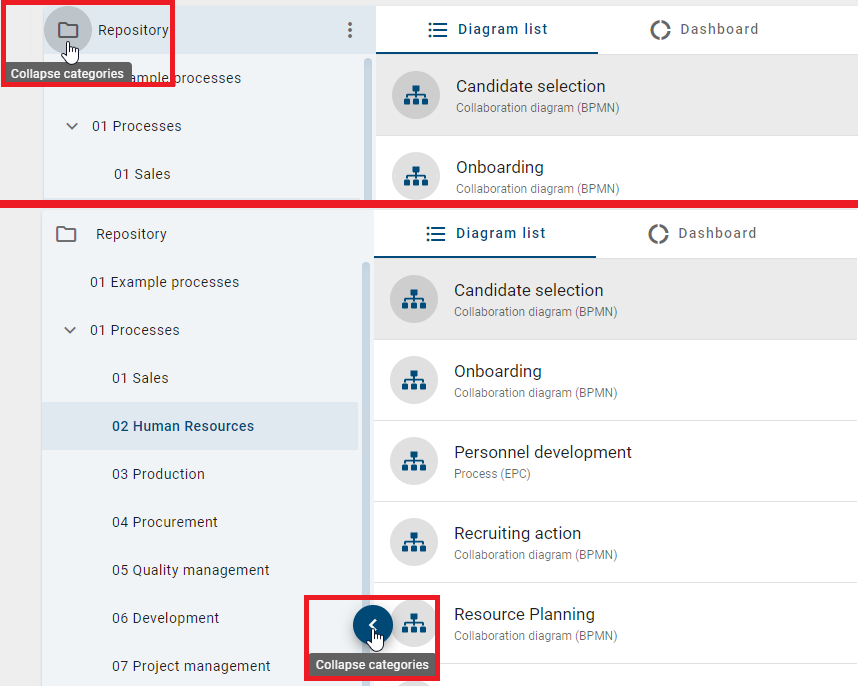
Task: Click the category tree scrollbar
Action: point(364,400)
